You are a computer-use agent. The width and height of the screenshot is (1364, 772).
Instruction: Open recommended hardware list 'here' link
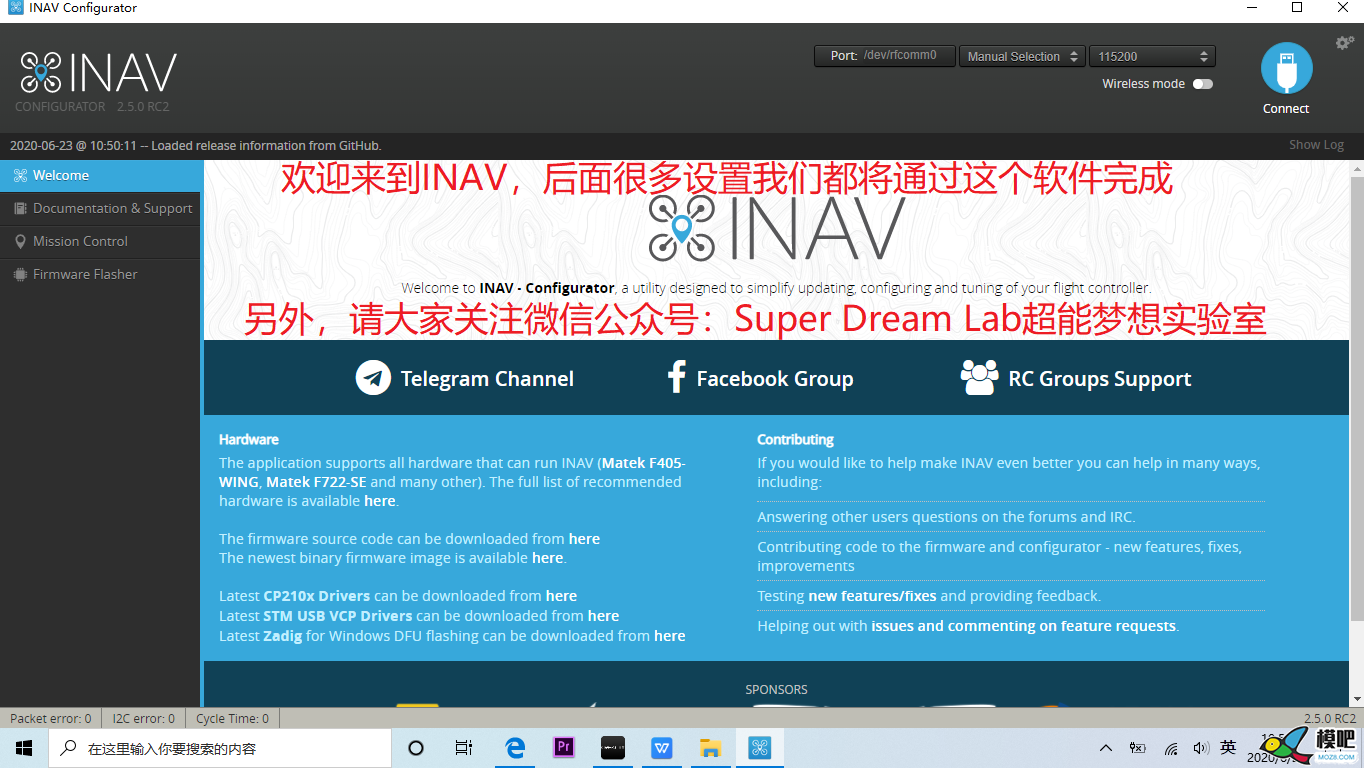[x=379, y=501]
